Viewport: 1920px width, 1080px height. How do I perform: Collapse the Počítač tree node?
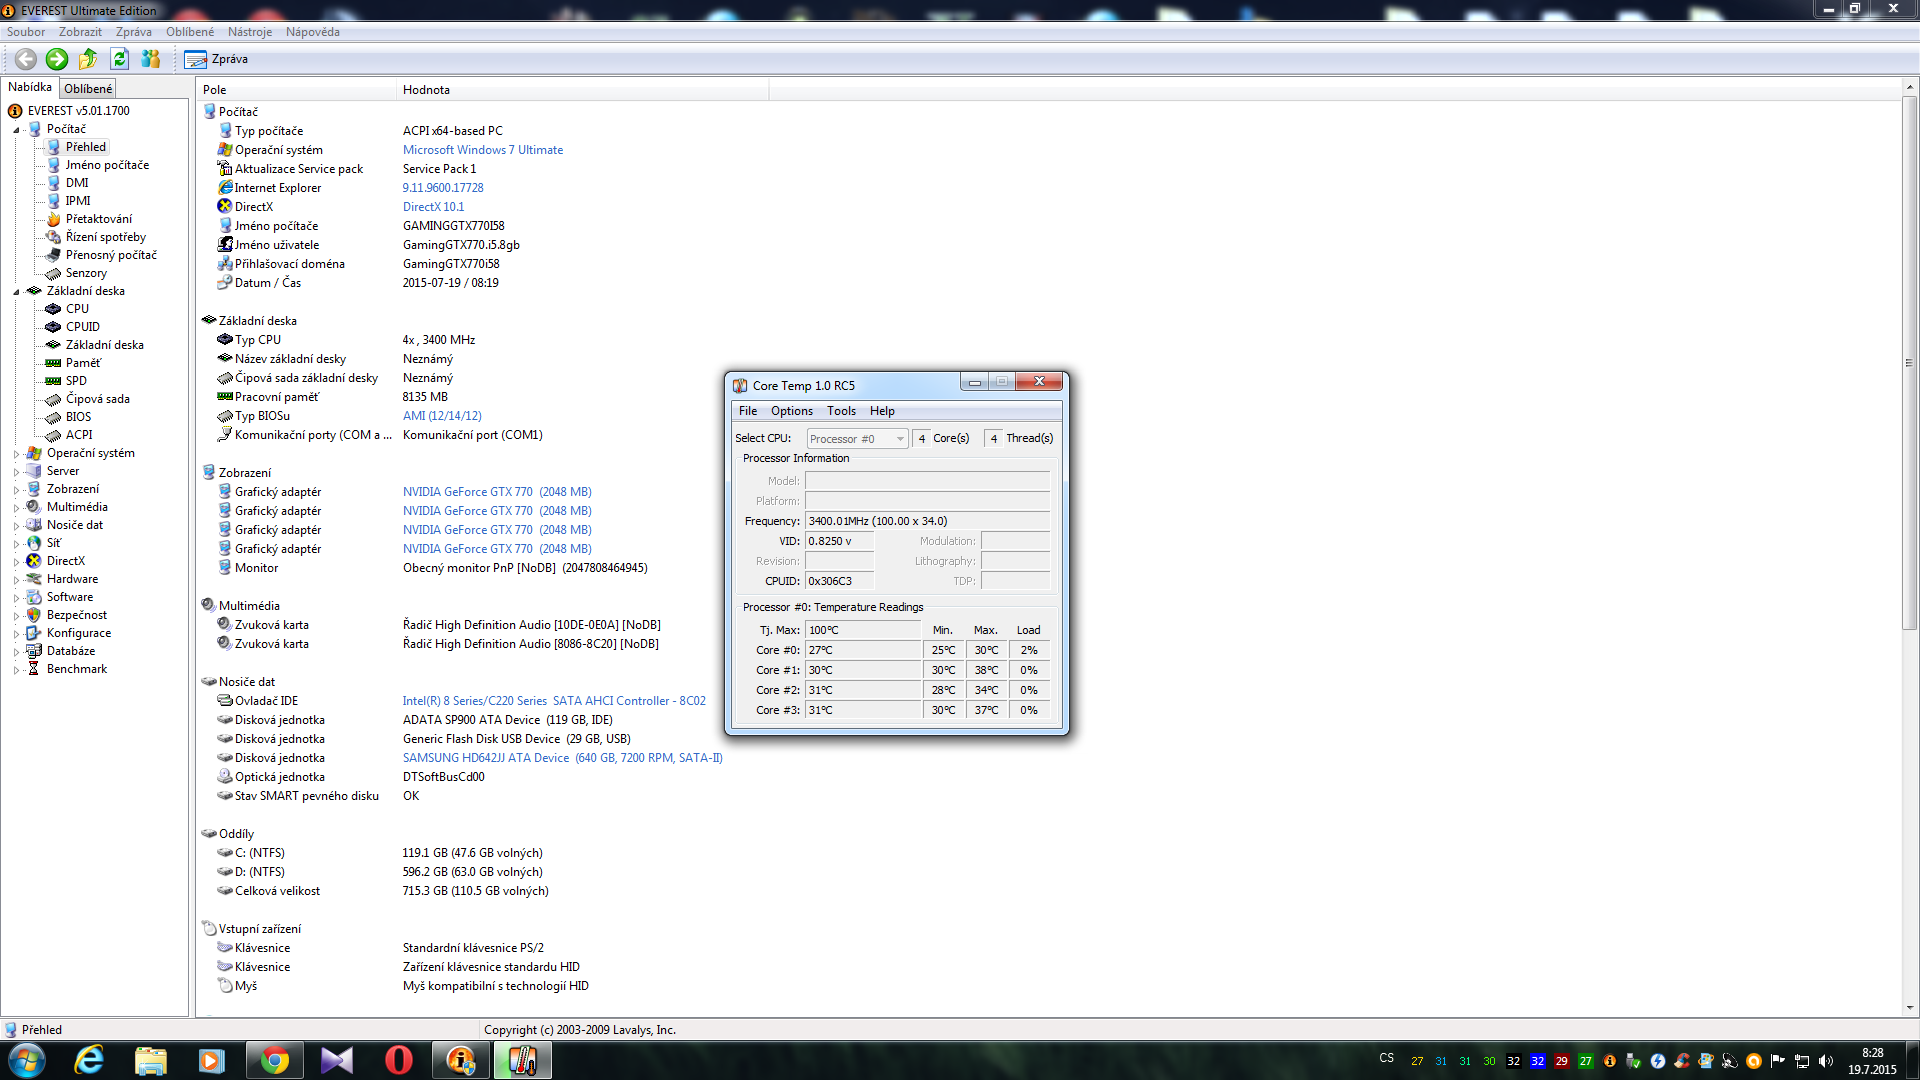pos(16,130)
